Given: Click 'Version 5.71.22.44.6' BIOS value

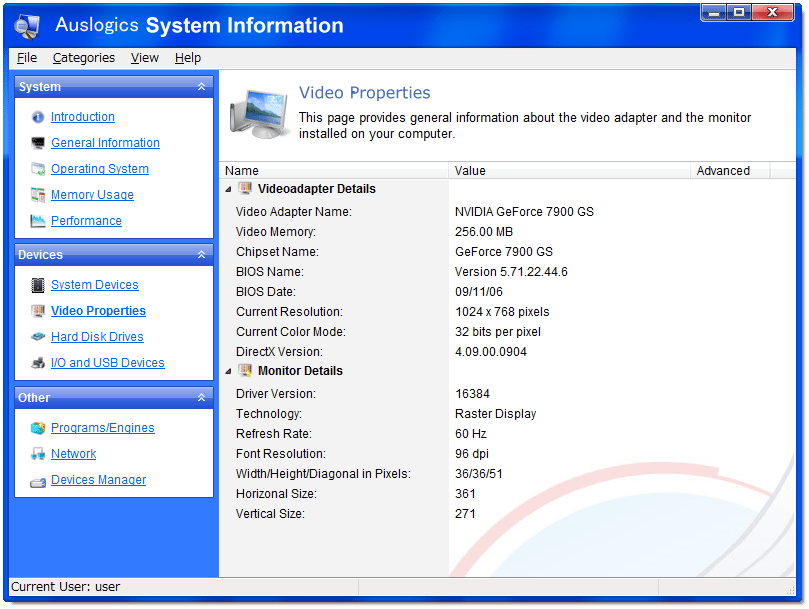Looking at the screenshot, I should [511, 272].
